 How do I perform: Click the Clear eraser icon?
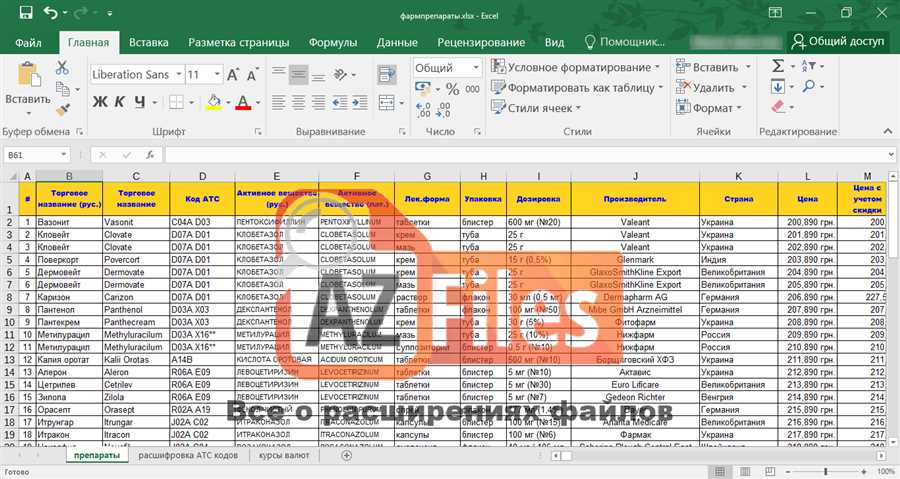pos(778,107)
